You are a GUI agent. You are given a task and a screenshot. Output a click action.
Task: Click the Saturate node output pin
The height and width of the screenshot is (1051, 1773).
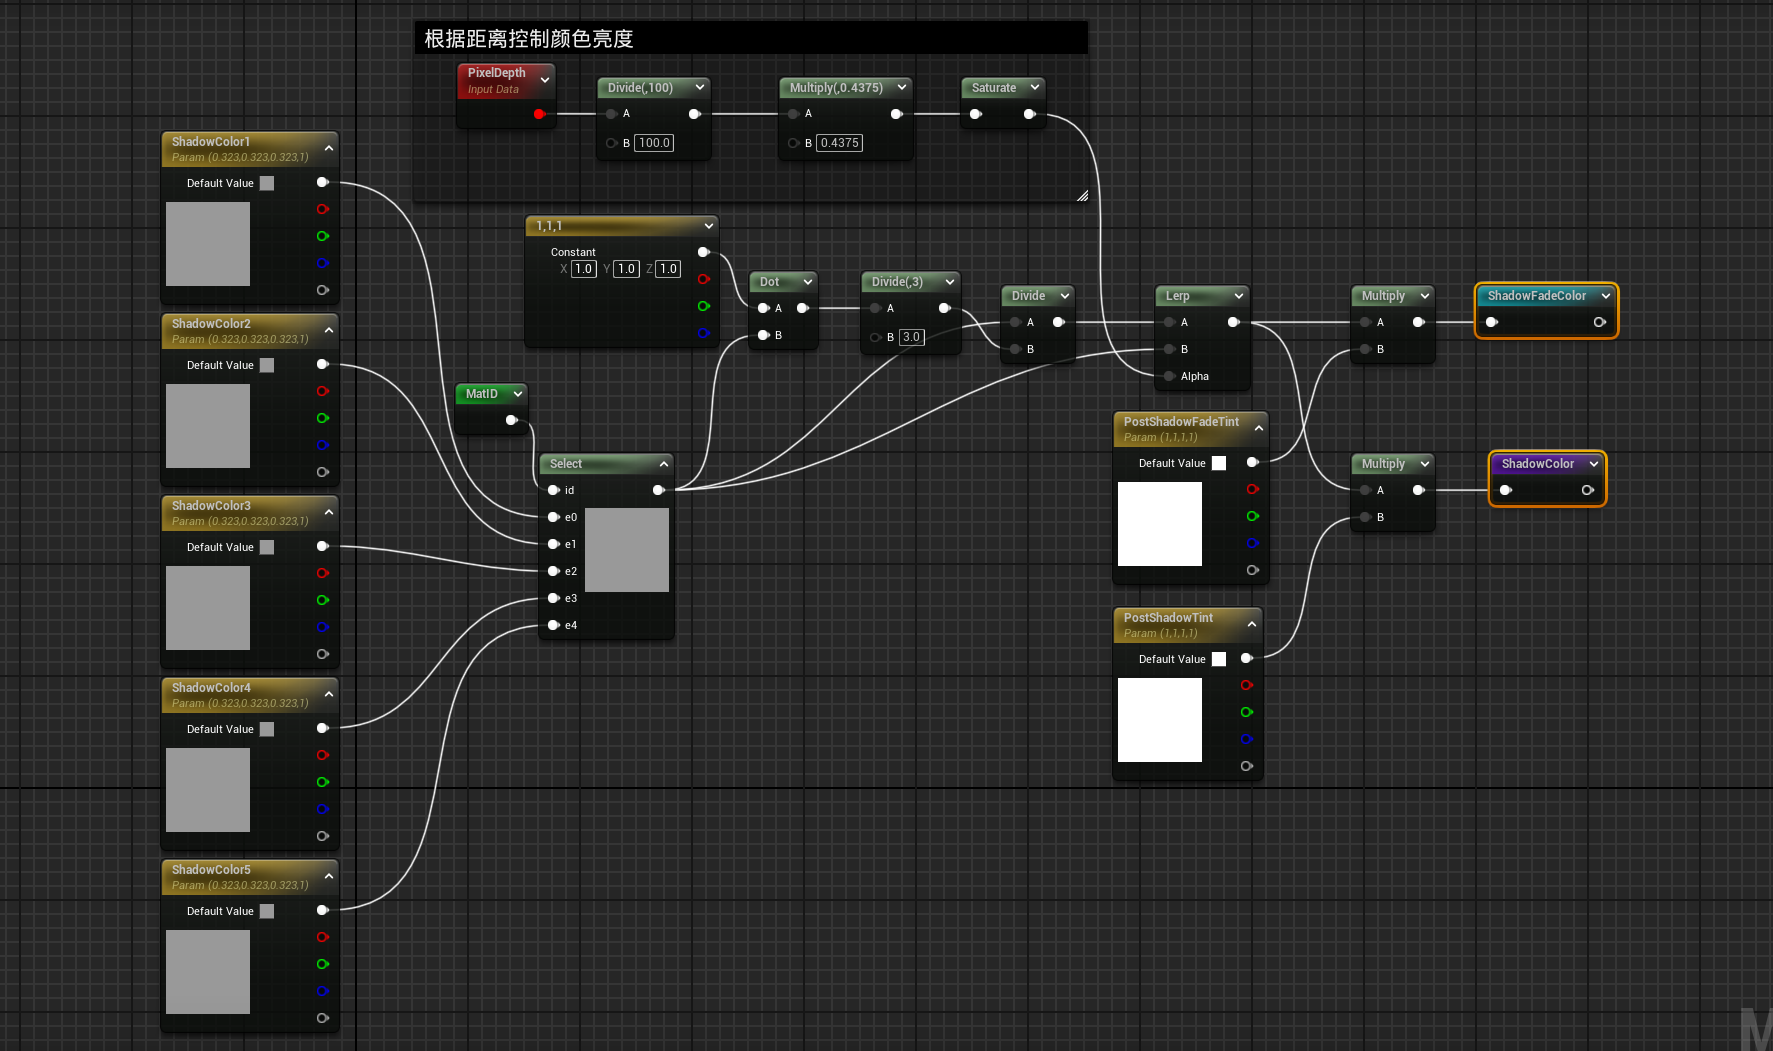pos(1029,114)
